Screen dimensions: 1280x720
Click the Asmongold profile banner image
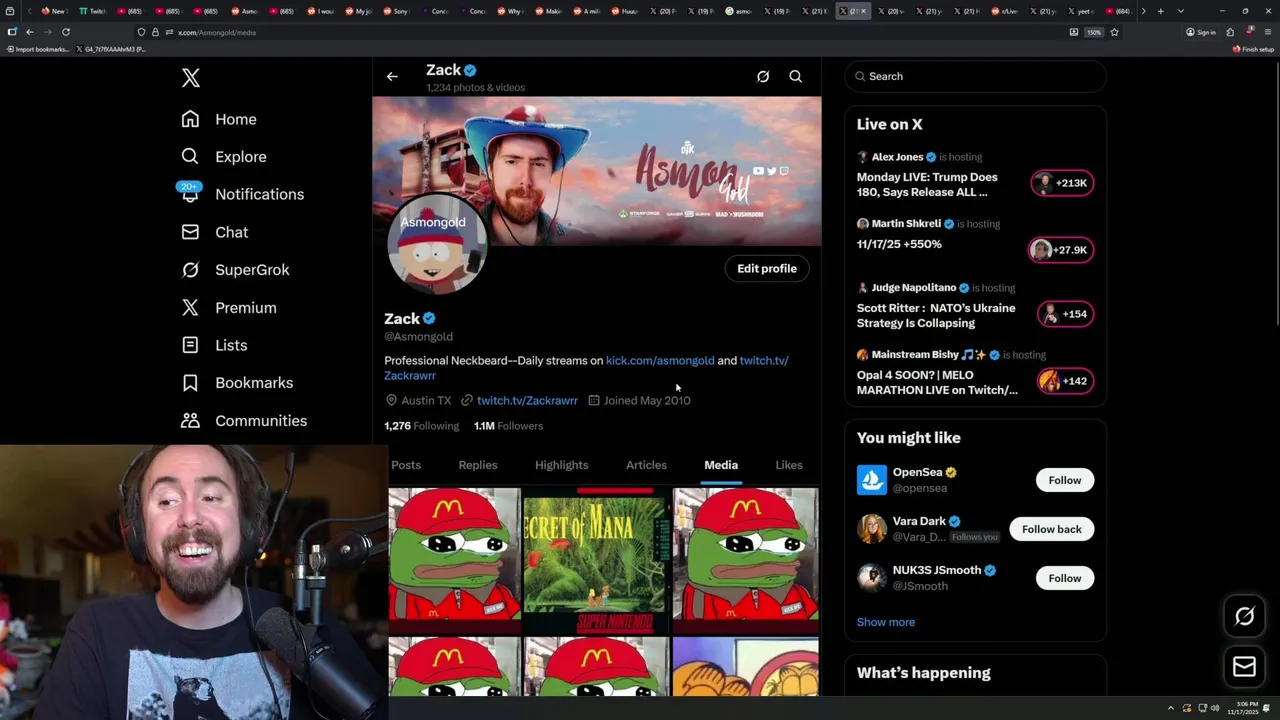[597, 171]
